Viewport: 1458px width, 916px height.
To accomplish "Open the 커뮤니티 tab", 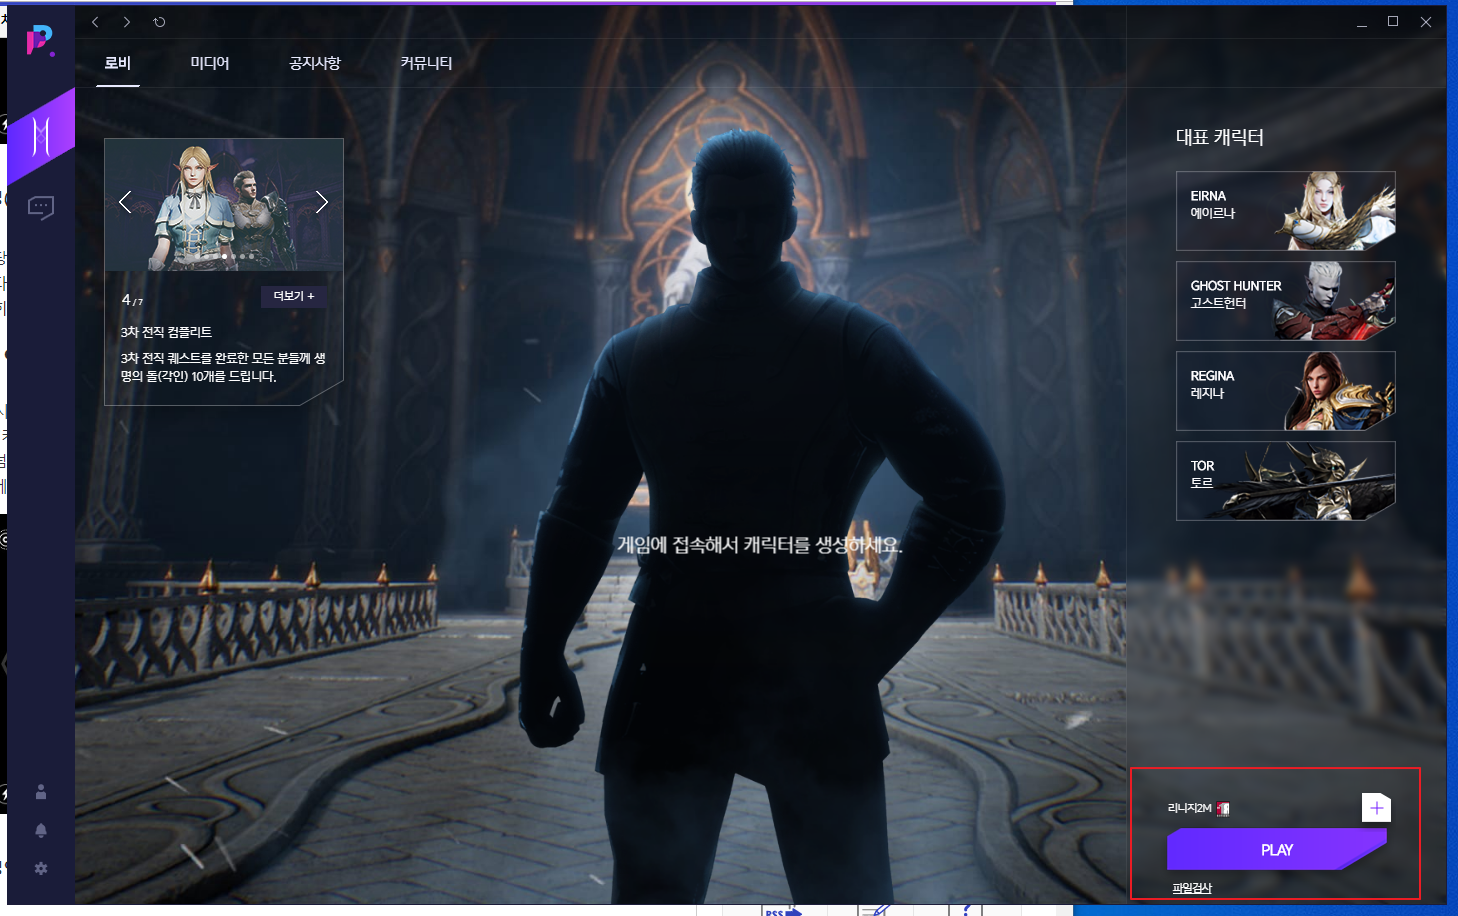I will point(426,63).
